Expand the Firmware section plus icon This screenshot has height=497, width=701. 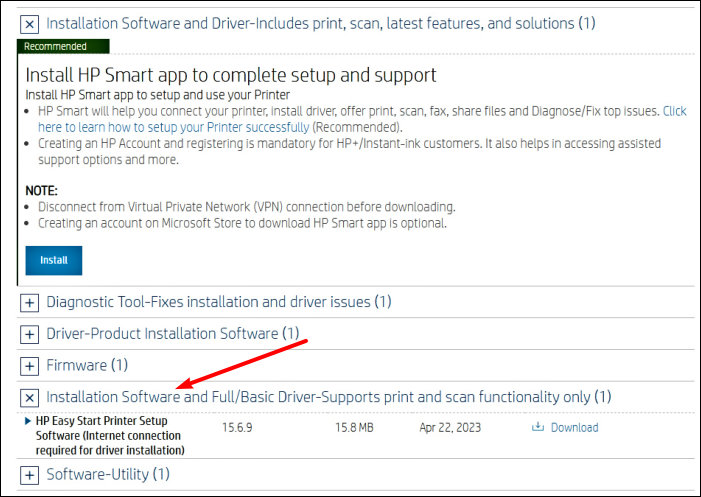(30, 366)
